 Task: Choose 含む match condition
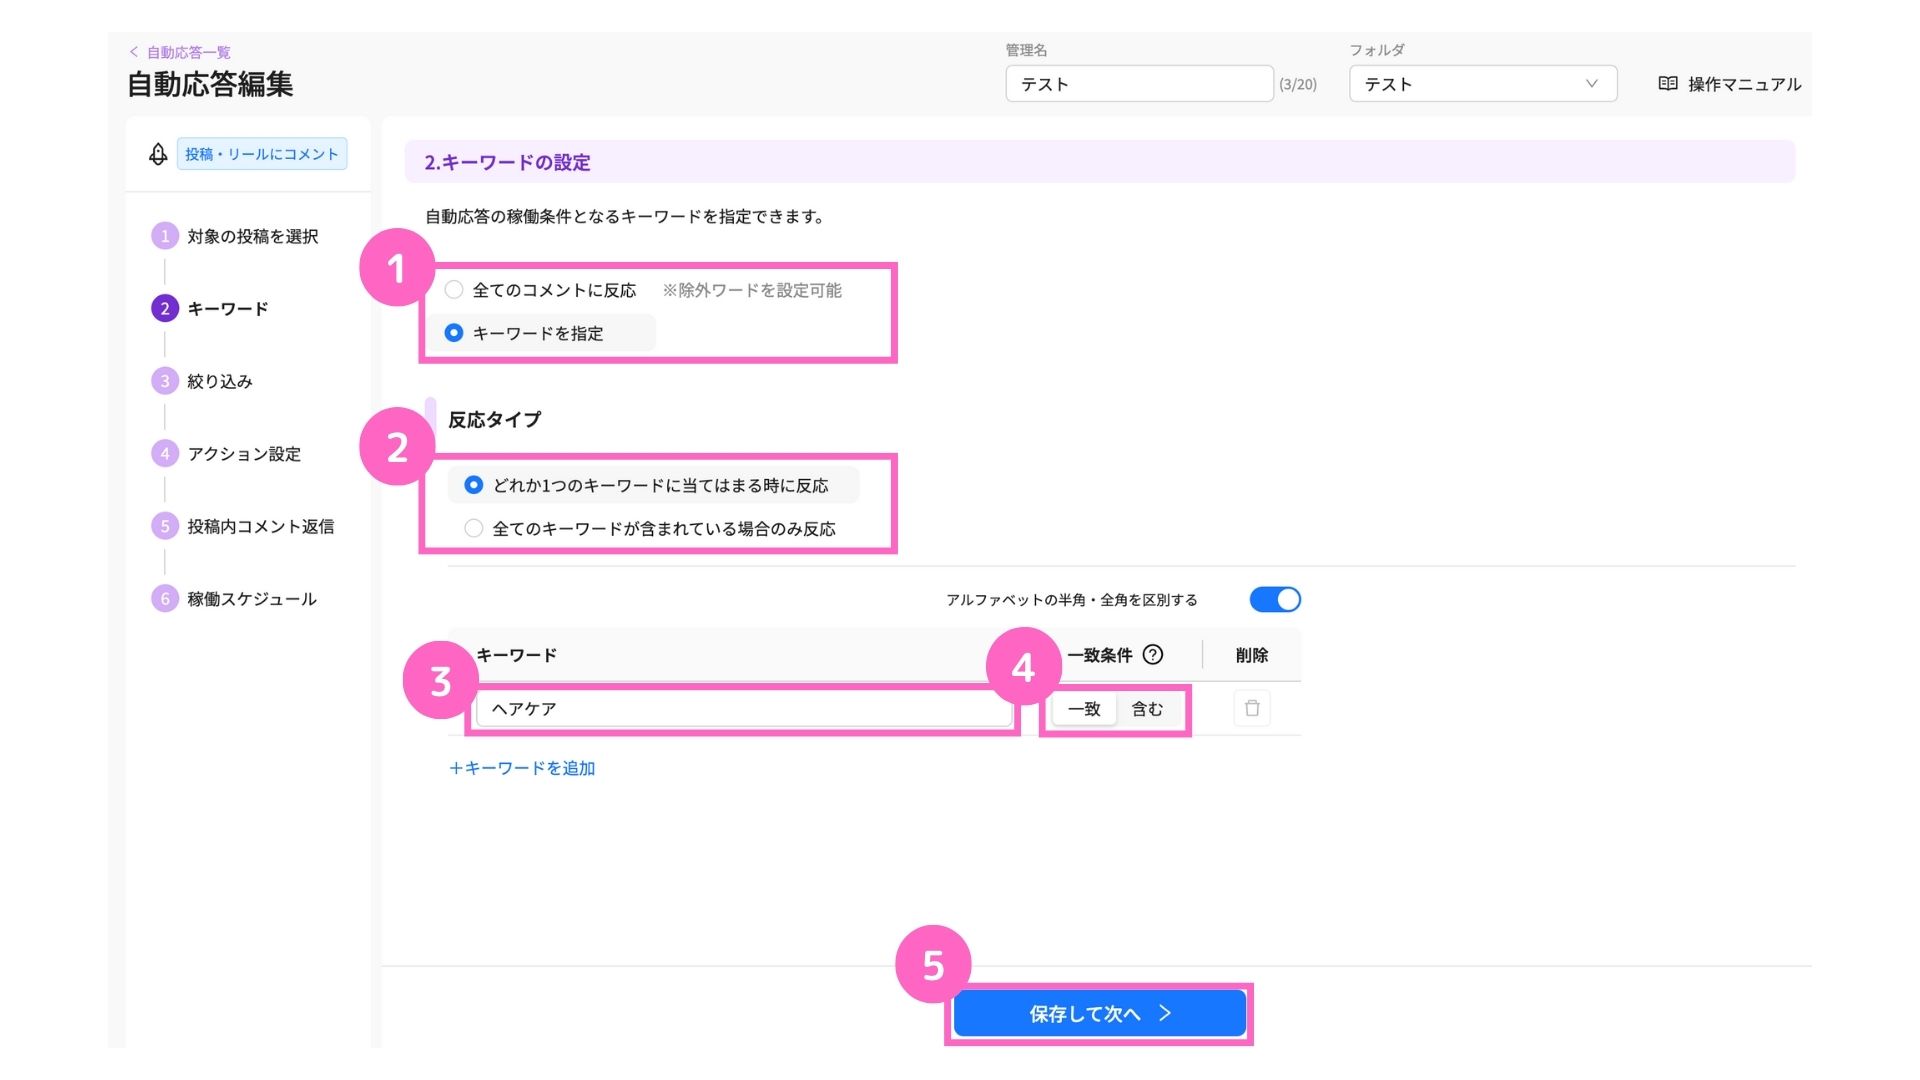click(x=1147, y=709)
